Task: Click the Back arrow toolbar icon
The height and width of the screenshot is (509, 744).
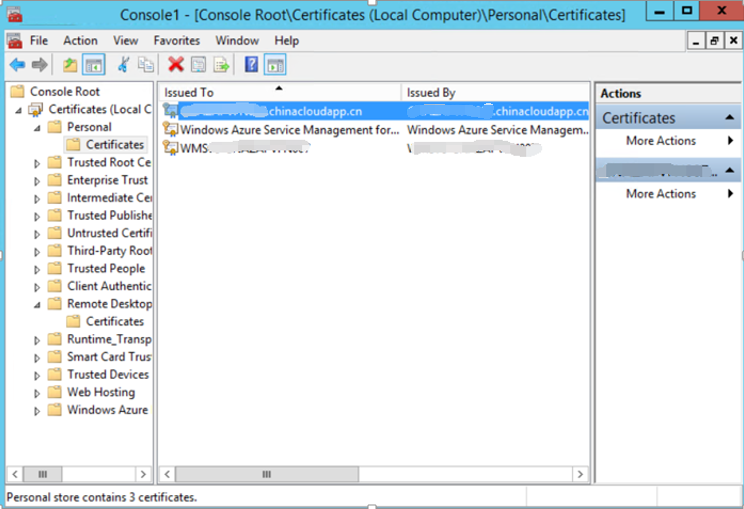Action: point(17,65)
